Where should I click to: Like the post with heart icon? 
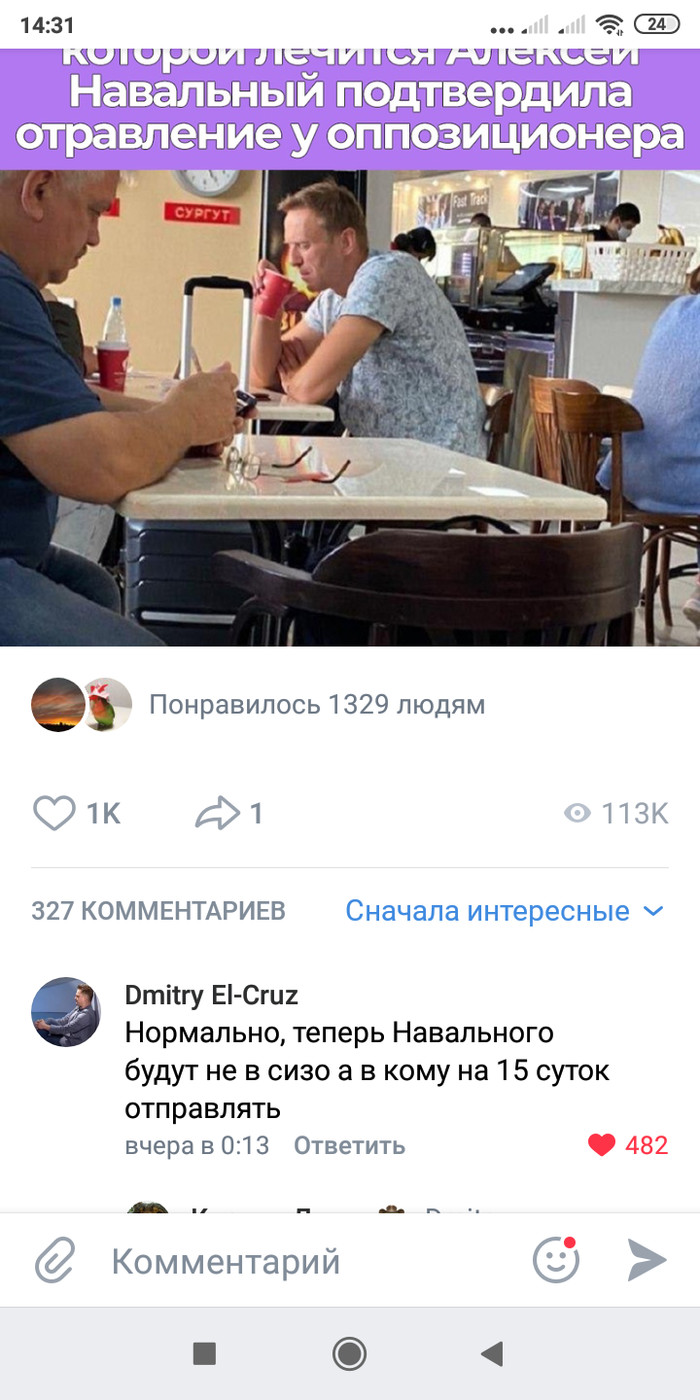(x=55, y=813)
